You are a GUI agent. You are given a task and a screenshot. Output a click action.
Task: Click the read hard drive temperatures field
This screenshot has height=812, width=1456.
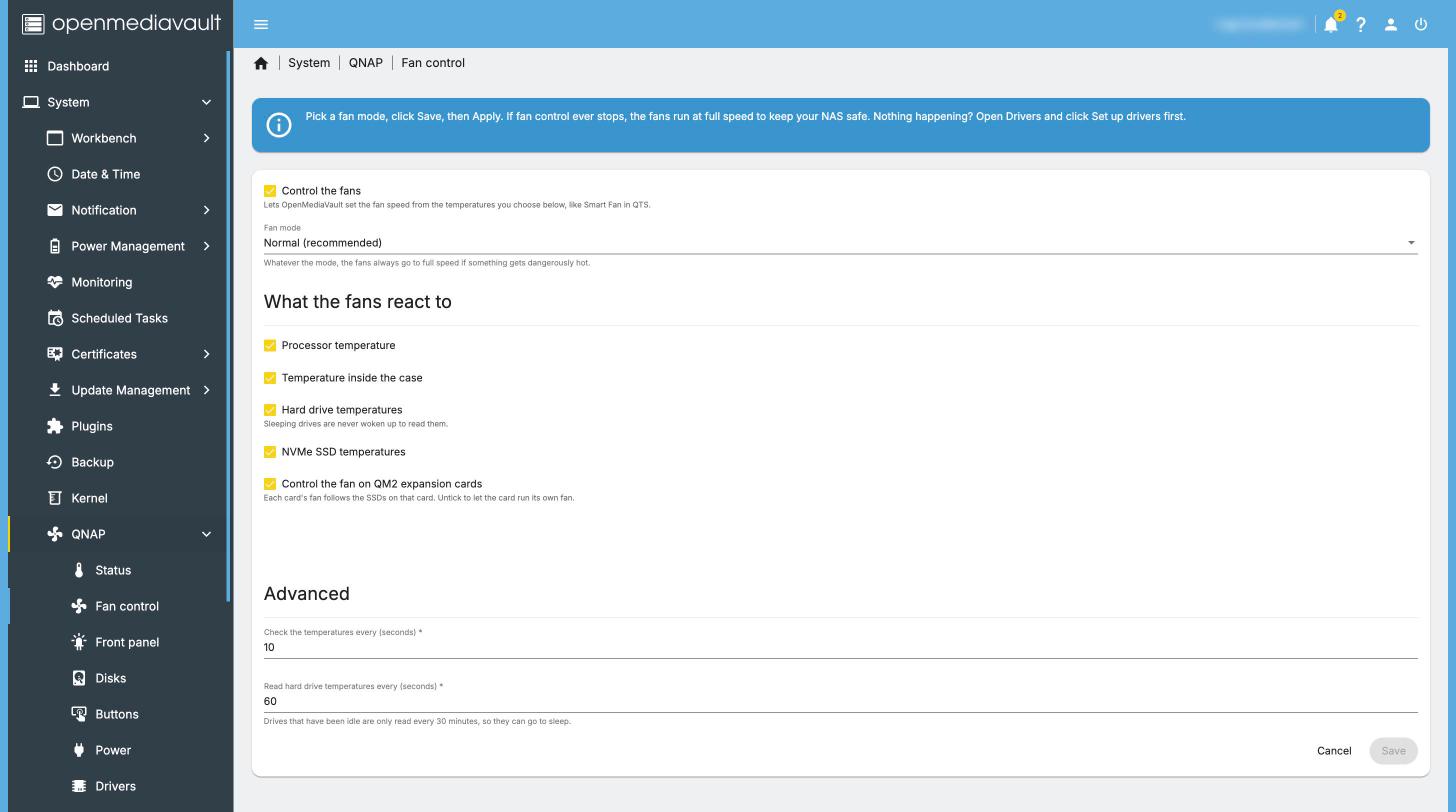tap(840, 702)
